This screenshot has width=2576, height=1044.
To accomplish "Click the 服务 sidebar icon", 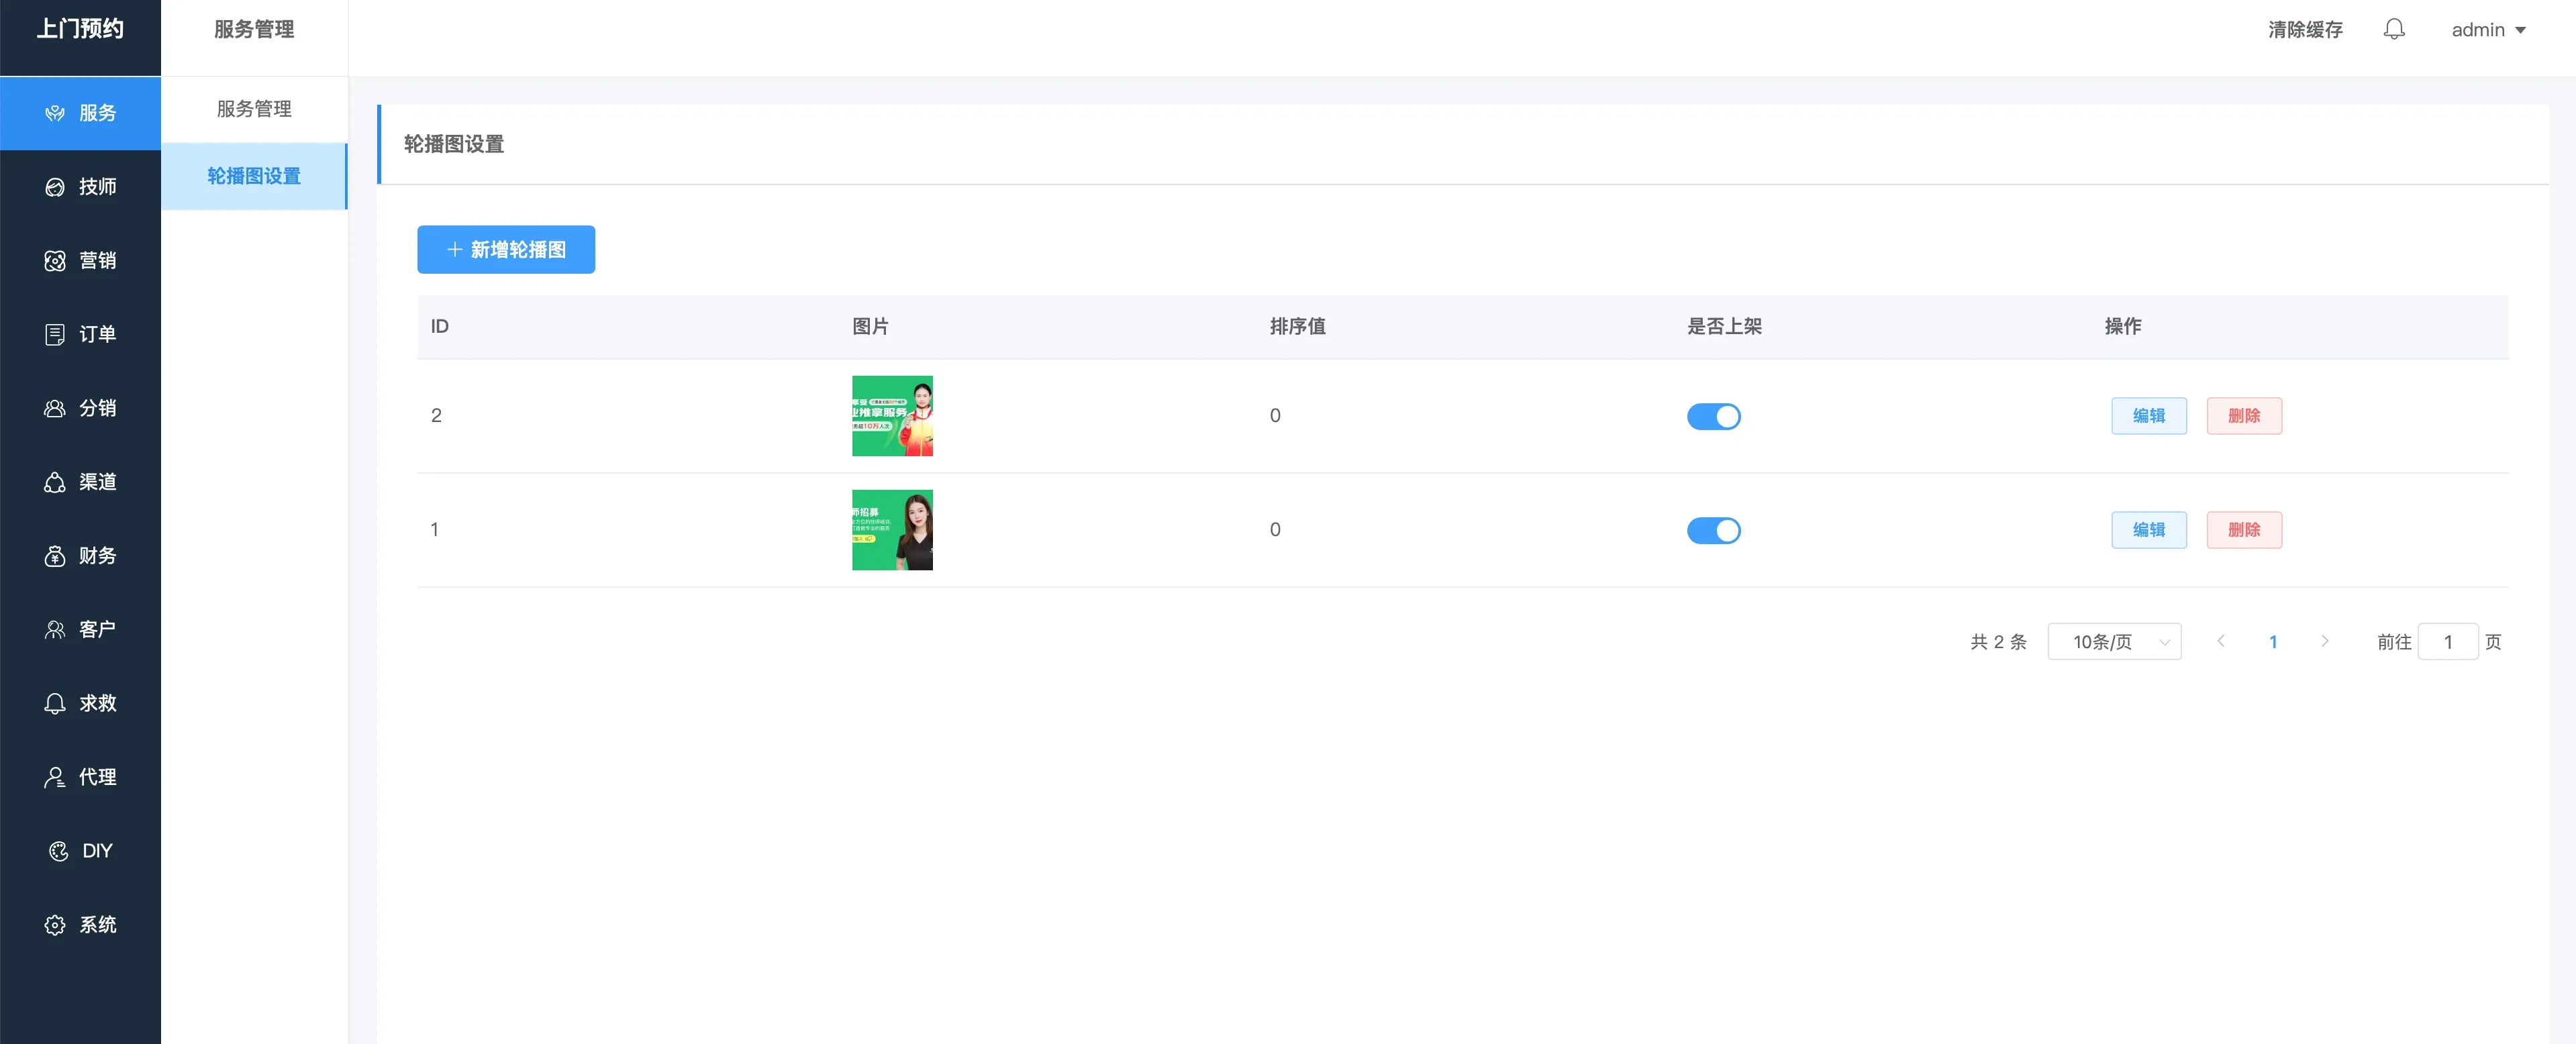I will 55,113.
